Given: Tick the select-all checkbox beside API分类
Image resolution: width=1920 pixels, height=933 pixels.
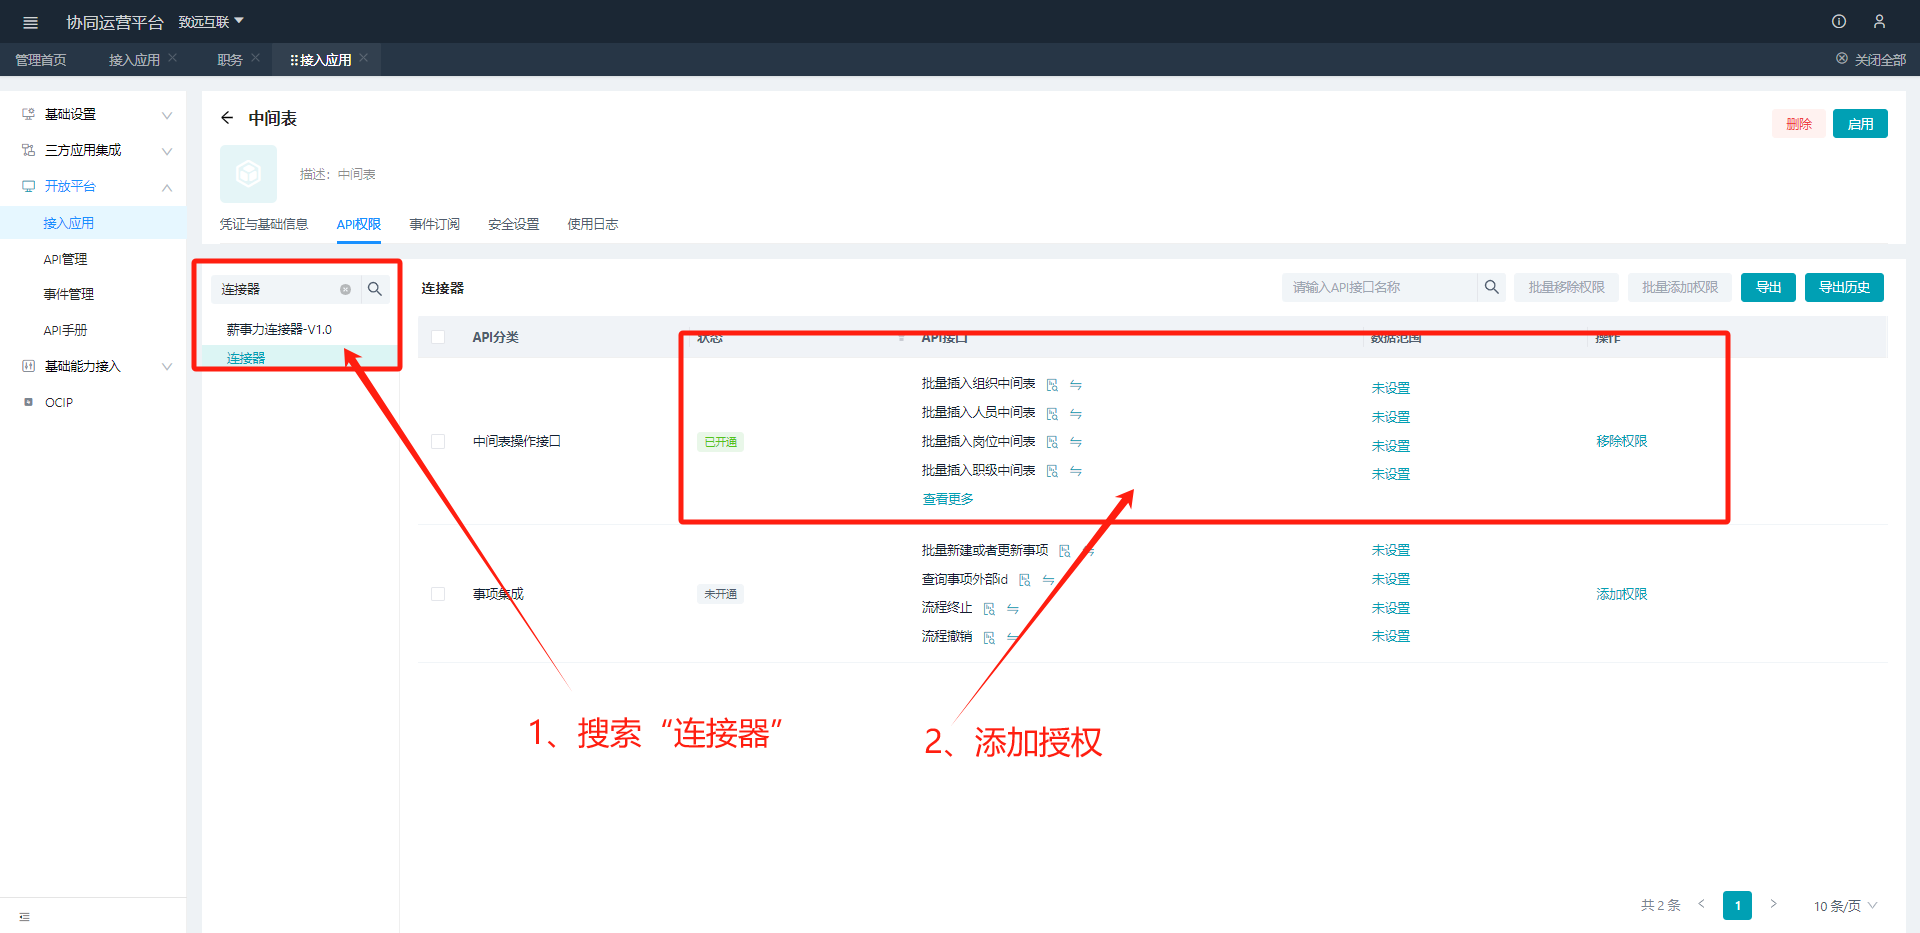Looking at the screenshot, I should click(438, 337).
